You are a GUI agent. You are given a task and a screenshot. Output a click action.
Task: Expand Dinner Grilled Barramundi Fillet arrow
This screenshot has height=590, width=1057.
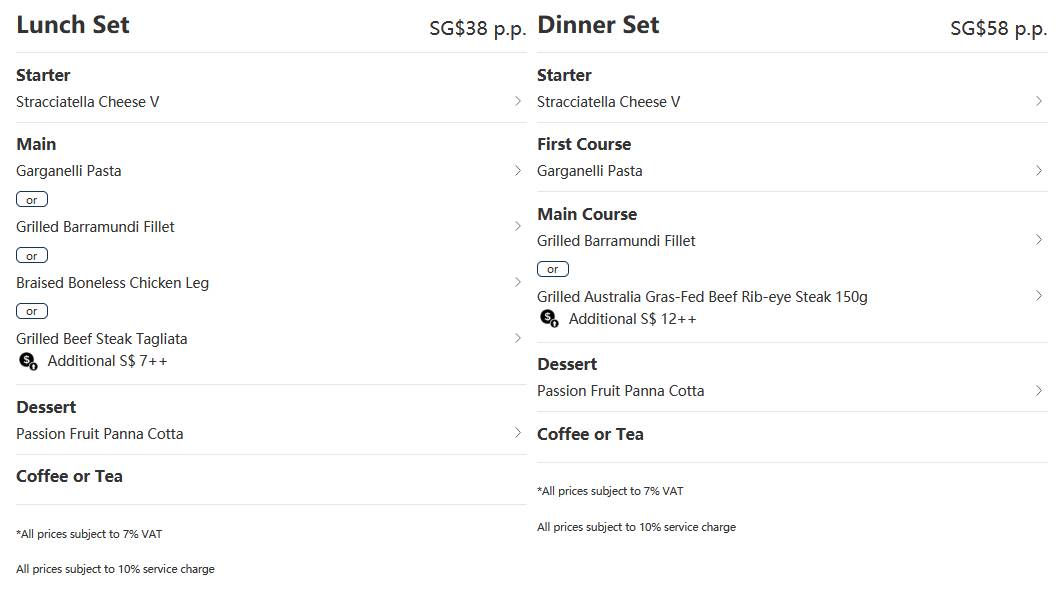tap(1039, 240)
